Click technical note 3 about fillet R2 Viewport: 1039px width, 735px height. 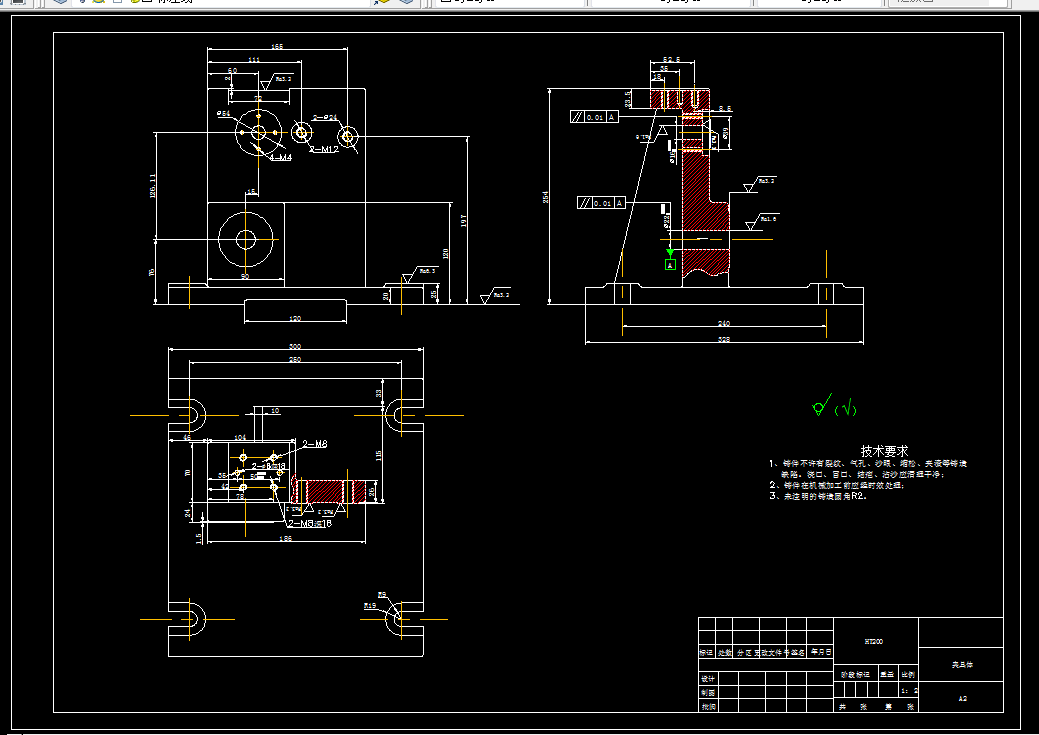click(818, 496)
